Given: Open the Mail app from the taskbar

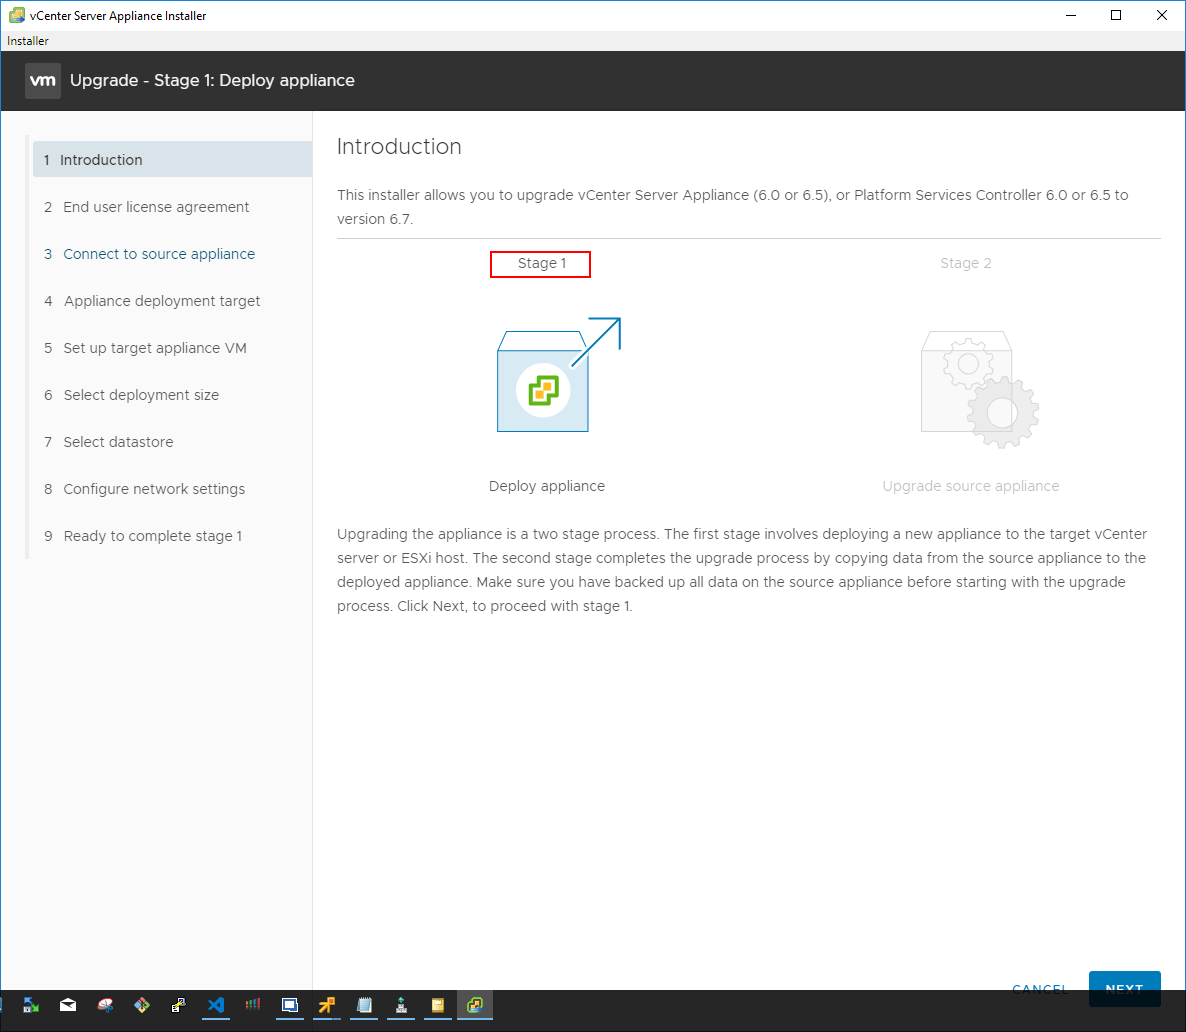Looking at the screenshot, I should click(x=68, y=1005).
